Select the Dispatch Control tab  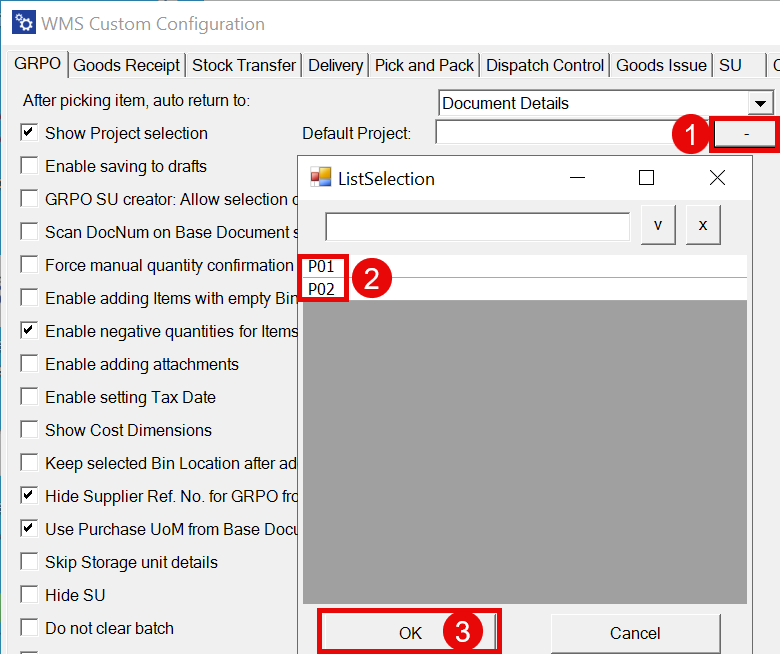(x=545, y=65)
